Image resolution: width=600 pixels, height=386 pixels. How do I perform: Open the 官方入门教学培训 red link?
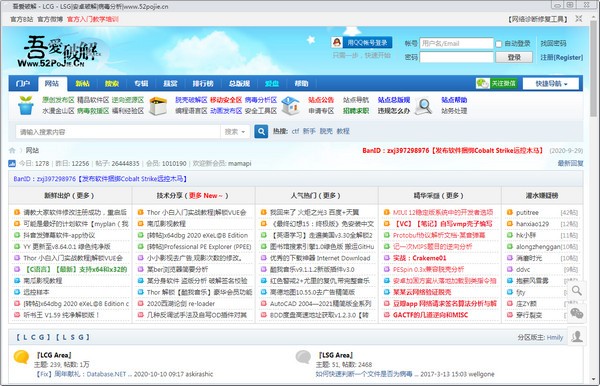[x=93, y=19]
